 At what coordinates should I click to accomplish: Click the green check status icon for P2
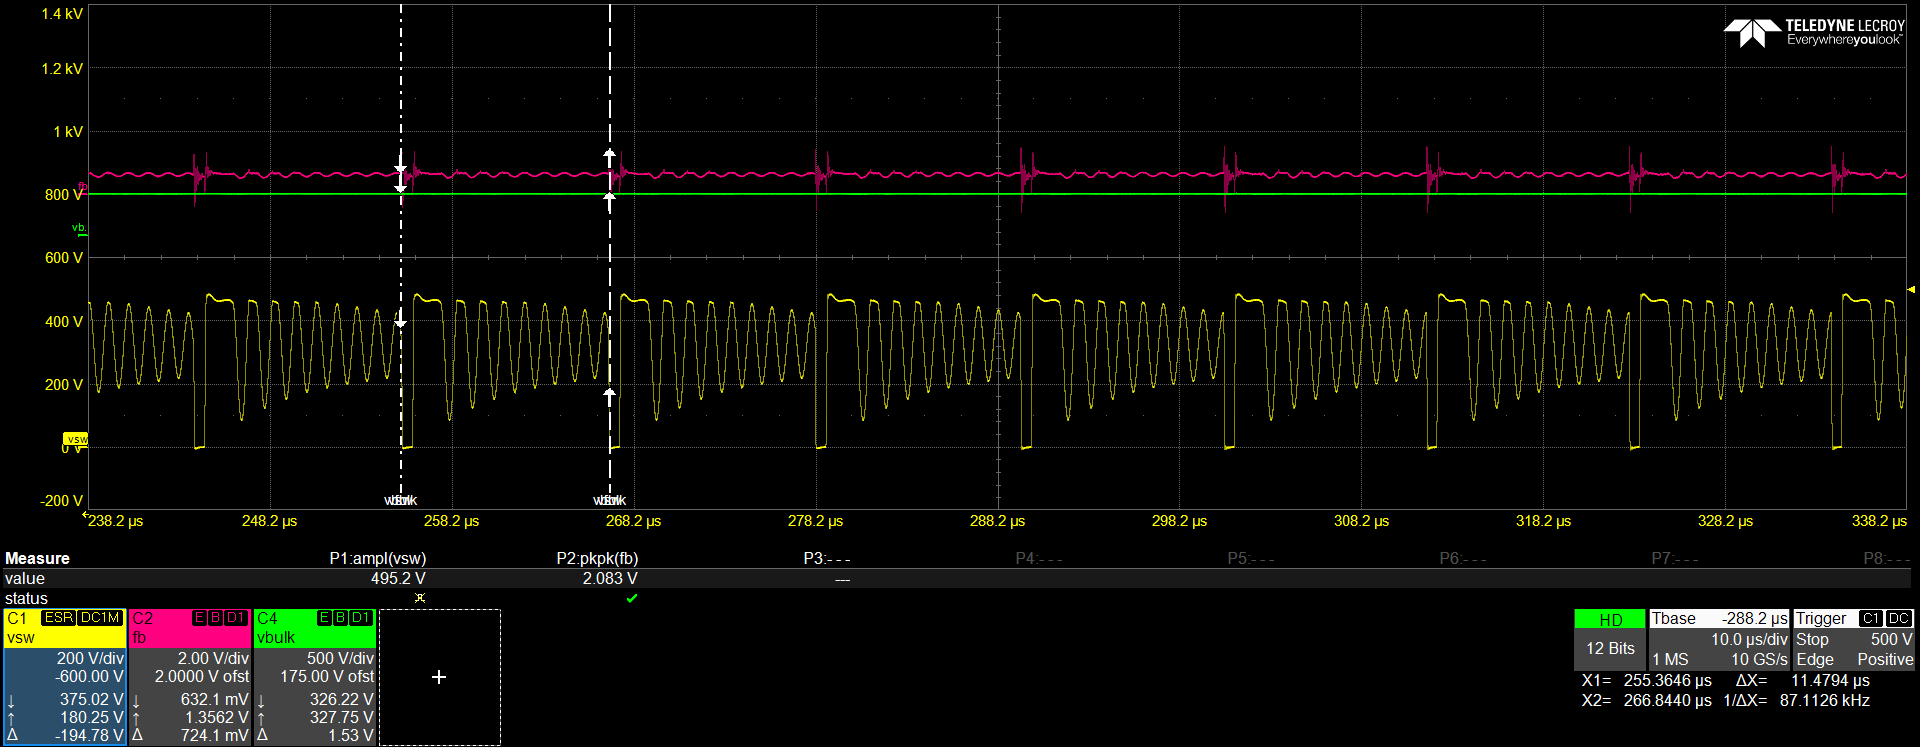pyautogui.click(x=632, y=598)
